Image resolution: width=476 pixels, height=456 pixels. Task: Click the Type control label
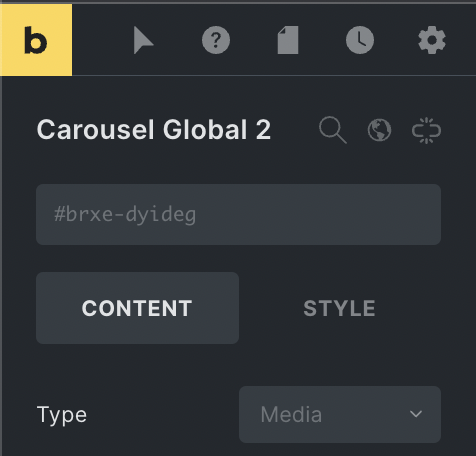point(62,415)
